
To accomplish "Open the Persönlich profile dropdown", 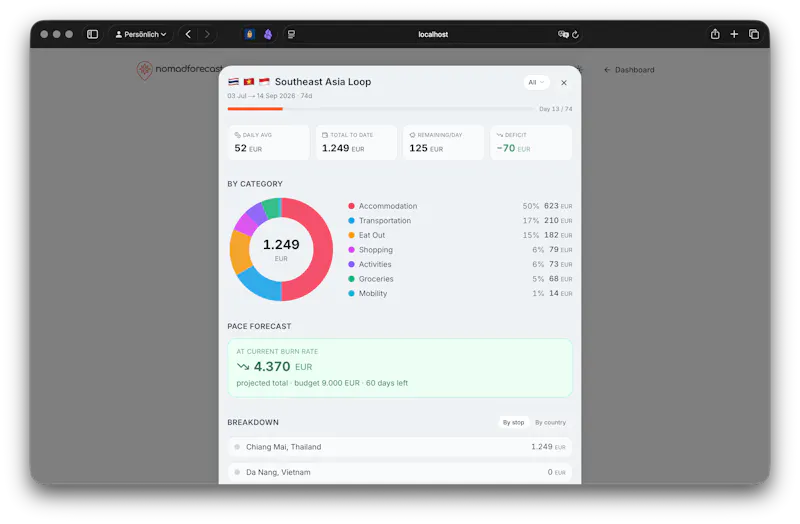I will click(140, 34).
